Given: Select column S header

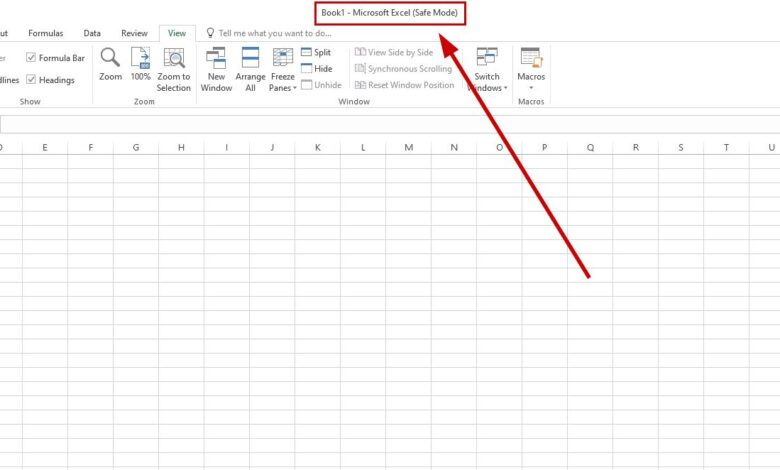Looking at the screenshot, I should point(681,147).
